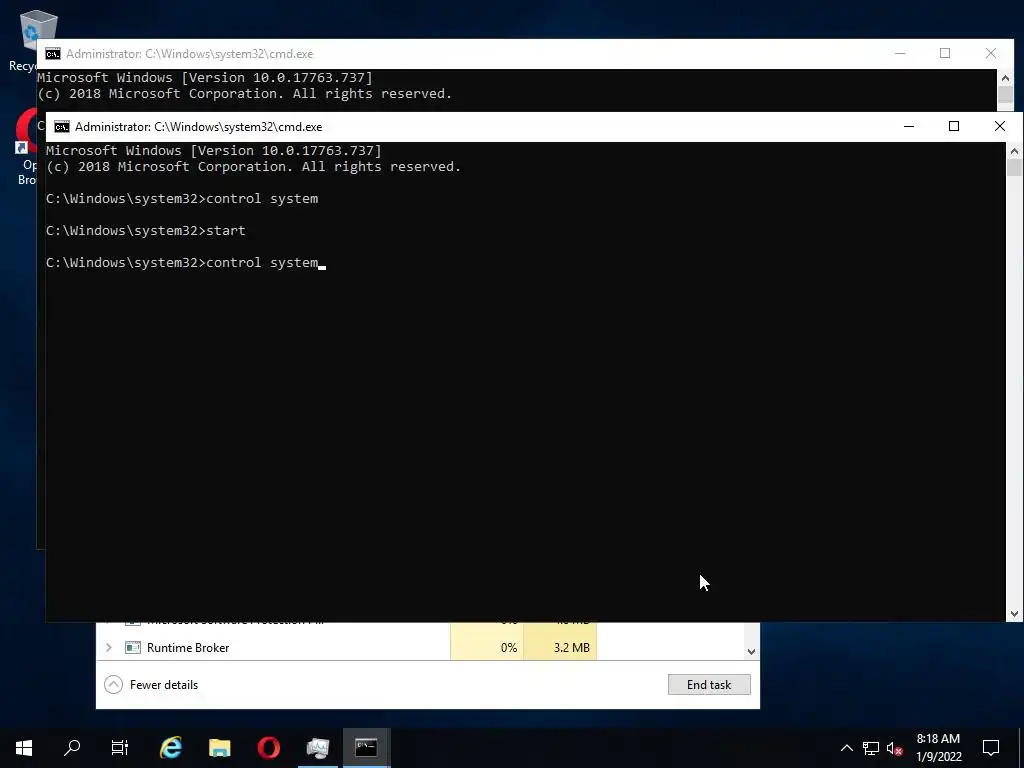Minimize the front cmd.exe window
The height and width of the screenshot is (768, 1024).
point(908,126)
